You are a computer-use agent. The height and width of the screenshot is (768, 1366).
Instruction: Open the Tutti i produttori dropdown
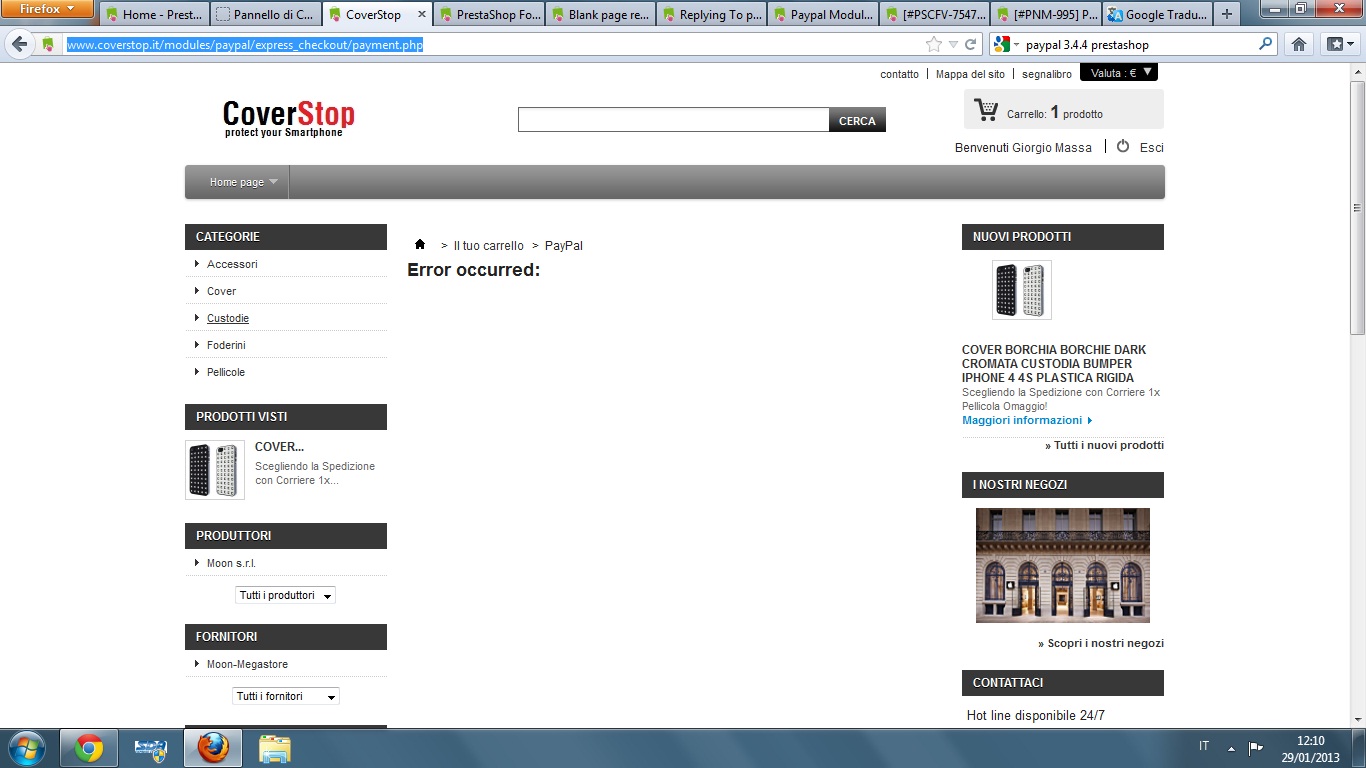(286, 595)
